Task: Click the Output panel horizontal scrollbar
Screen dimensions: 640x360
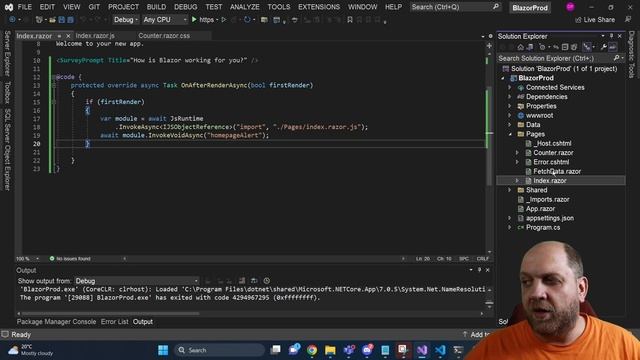Action: 110,313
